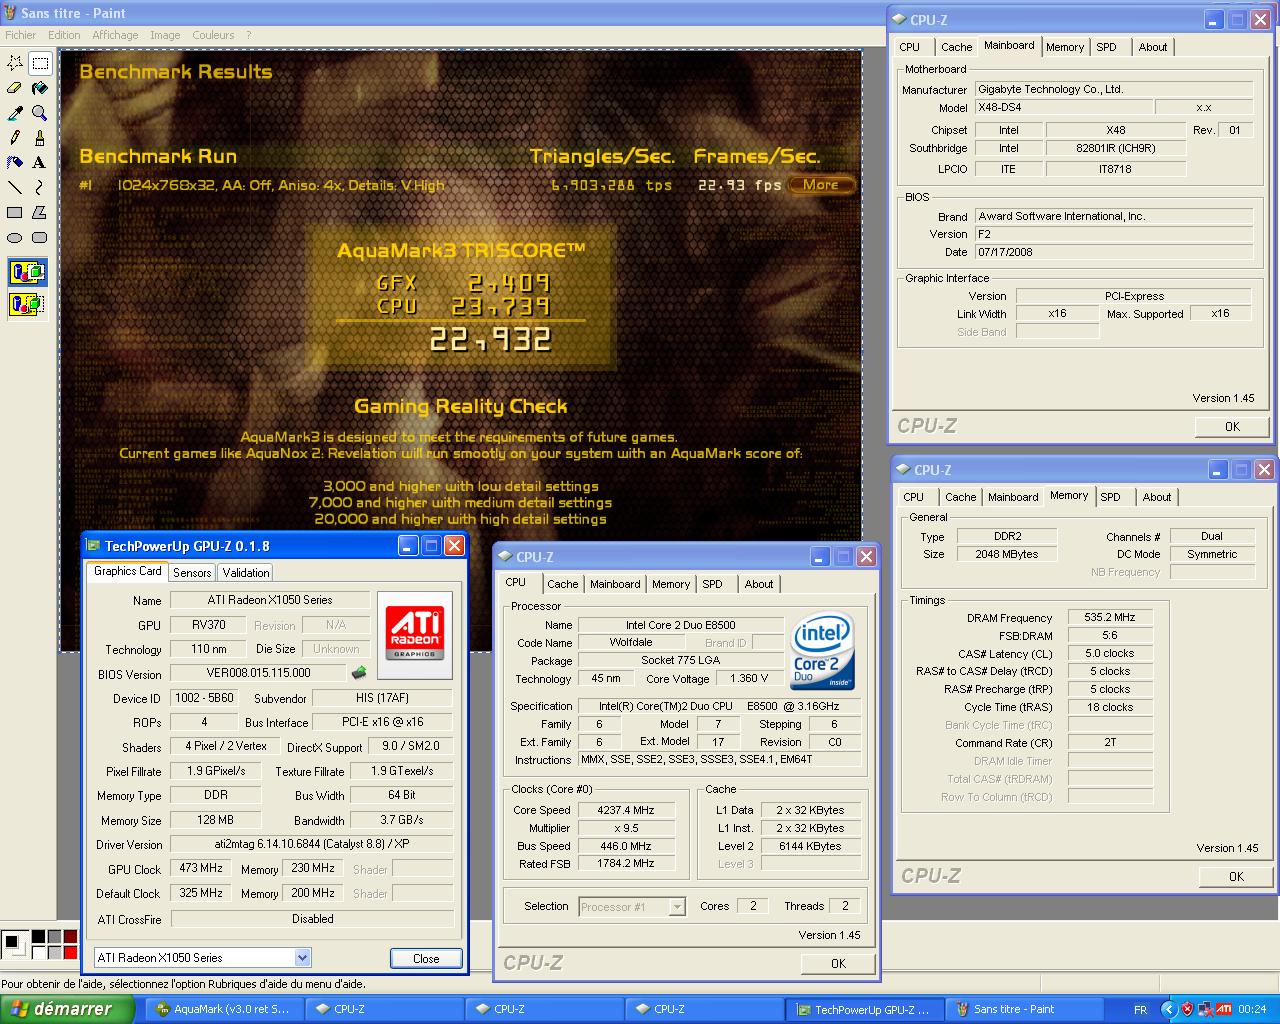Screen dimensions: 1280x1024
Task: Open About tab in the CPU-Z mainboard window
Action: 1152,47
